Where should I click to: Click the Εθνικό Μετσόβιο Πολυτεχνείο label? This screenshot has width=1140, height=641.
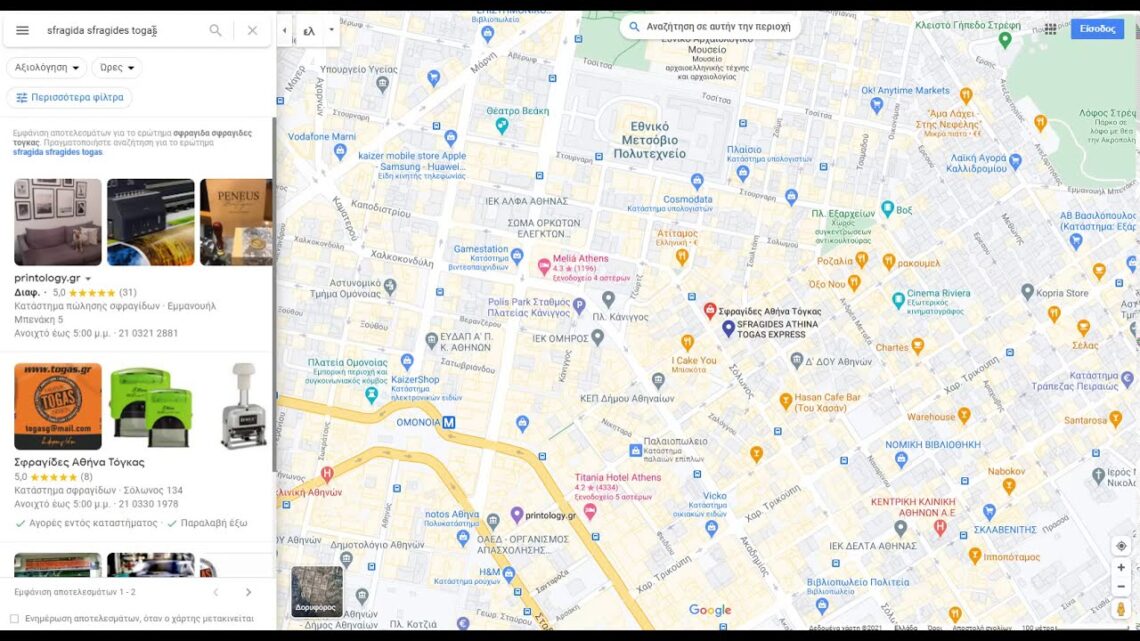pyautogui.click(x=649, y=140)
